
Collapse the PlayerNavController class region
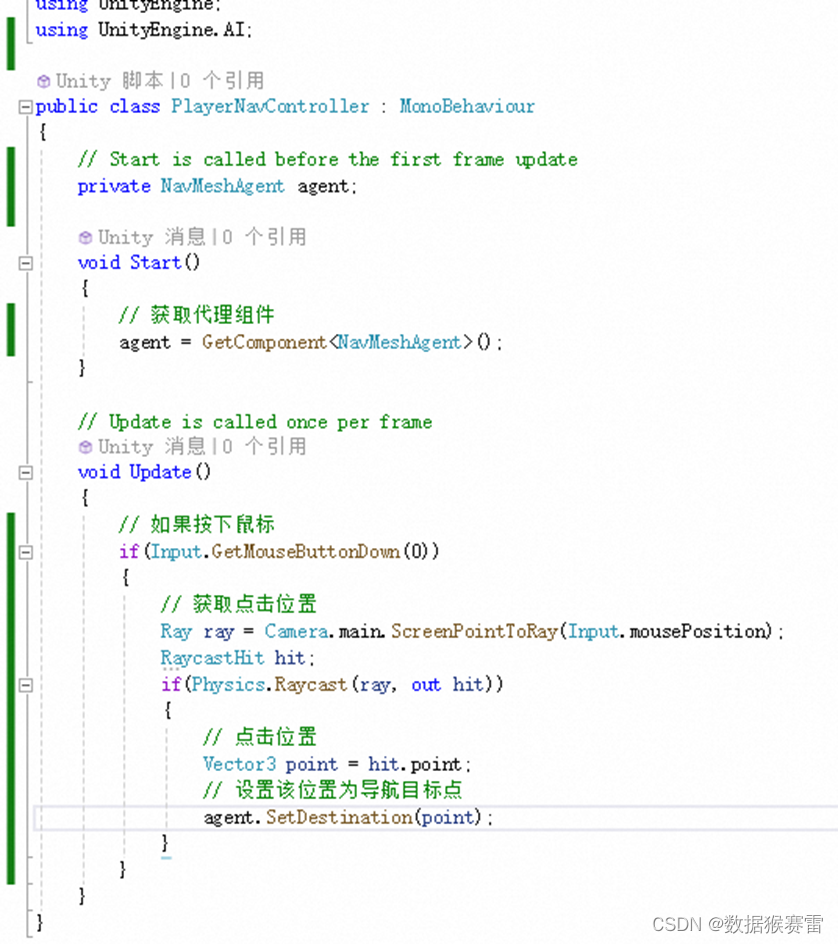tap(24, 105)
